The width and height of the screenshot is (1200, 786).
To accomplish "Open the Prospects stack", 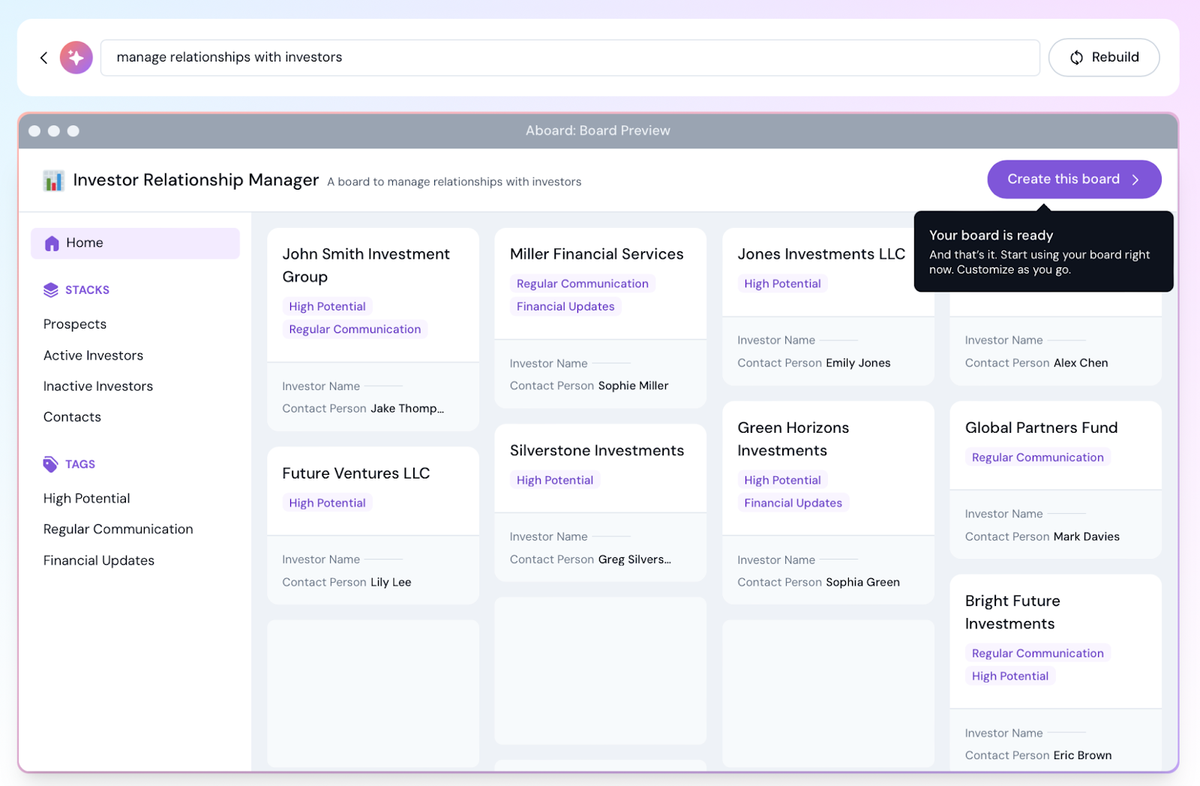I will 75,323.
